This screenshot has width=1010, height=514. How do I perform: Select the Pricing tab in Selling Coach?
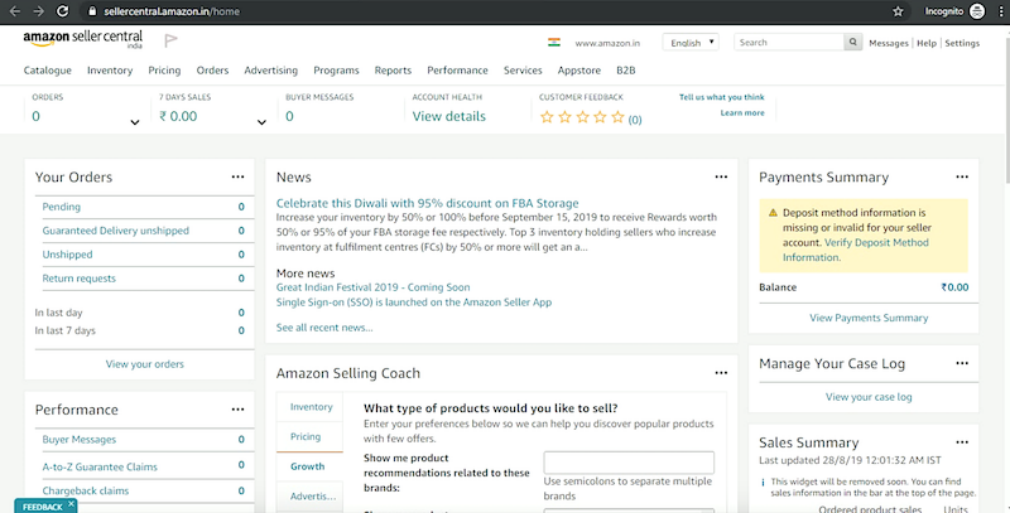[x=310, y=437]
